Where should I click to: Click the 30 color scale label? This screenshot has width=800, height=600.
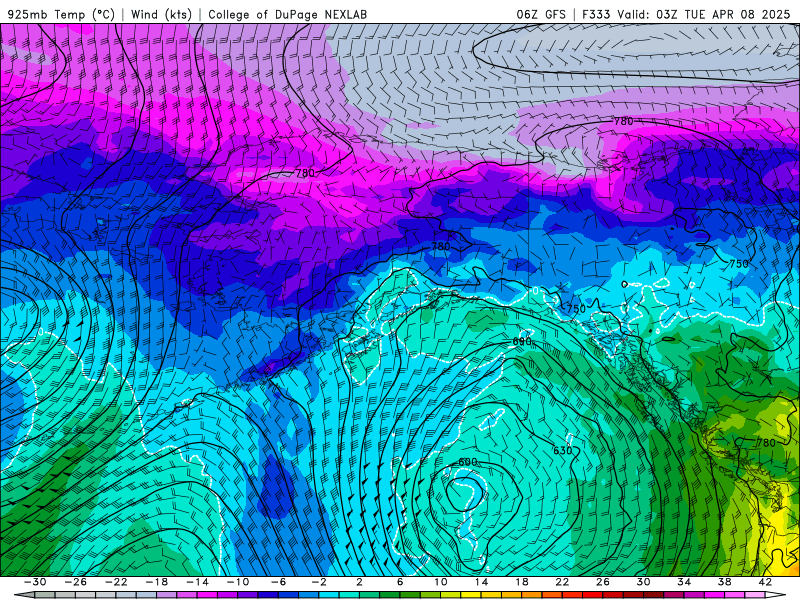pyautogui.click(x=643, y=582)
